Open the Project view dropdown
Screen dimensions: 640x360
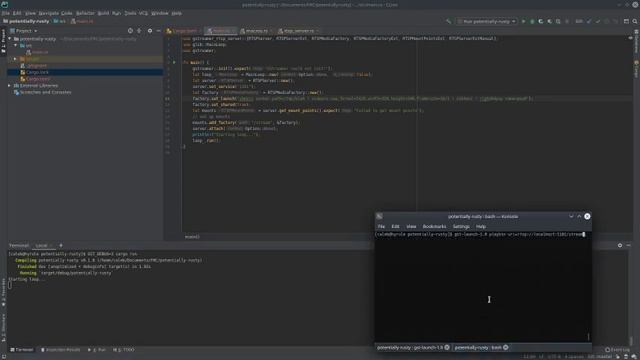(24, 31)
